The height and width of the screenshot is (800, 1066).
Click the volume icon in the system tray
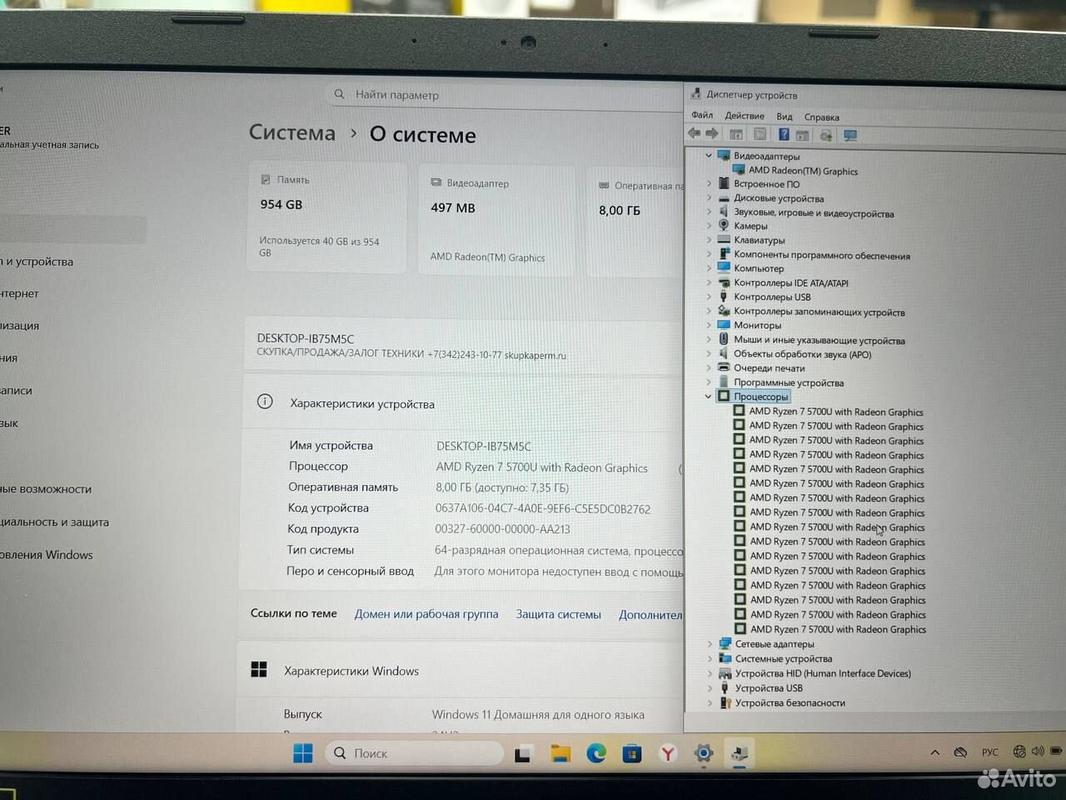[1037, 751]
